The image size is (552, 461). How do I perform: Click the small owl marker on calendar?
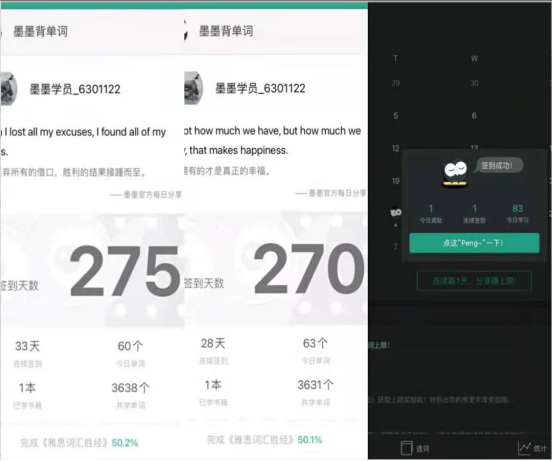[396, 212]
